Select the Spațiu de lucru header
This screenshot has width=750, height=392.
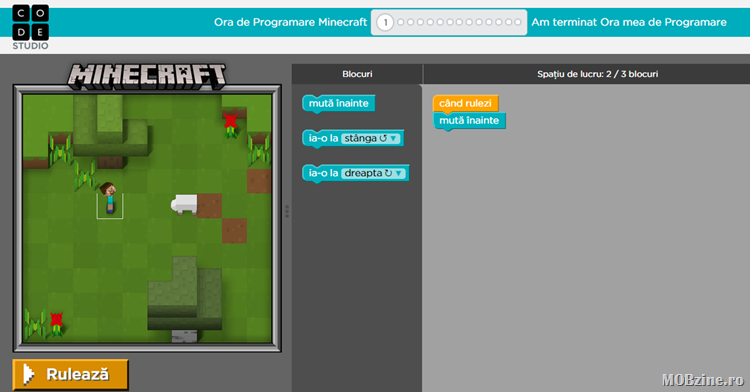pos(597,74)
